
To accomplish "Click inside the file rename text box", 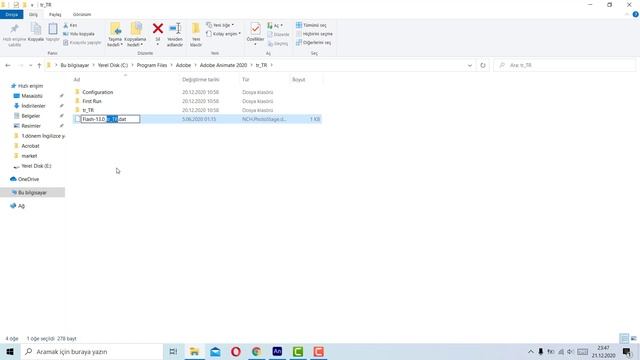I will pos(111,119).
